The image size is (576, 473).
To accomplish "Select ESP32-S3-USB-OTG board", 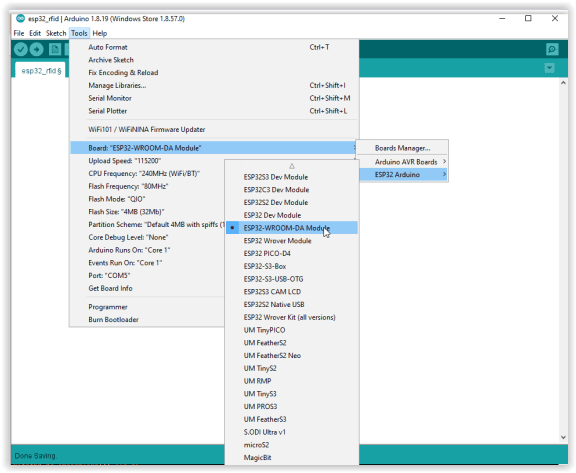I will click(x=292, y=279).
